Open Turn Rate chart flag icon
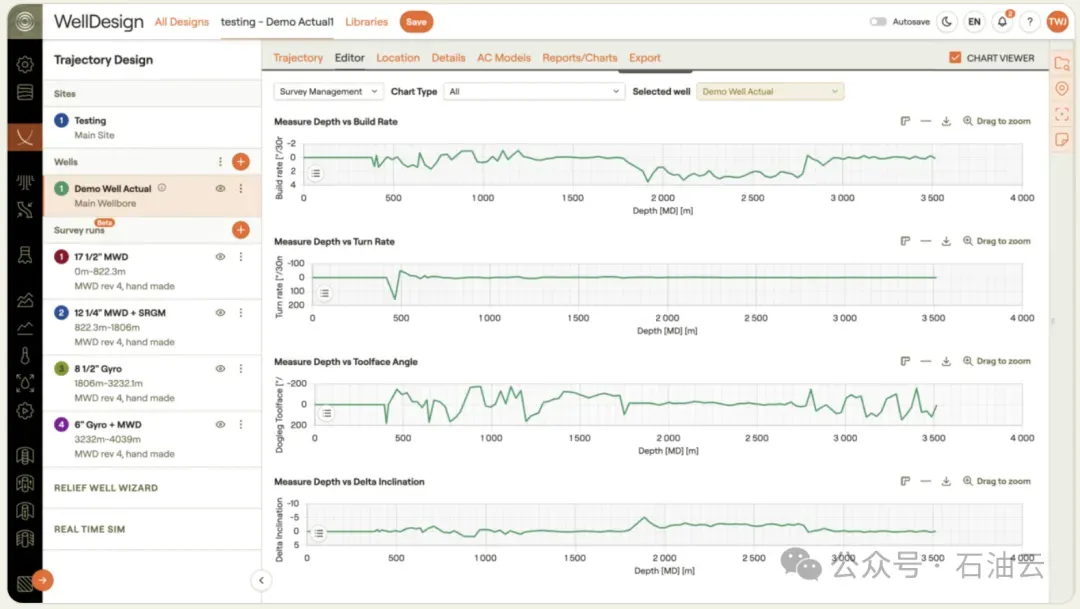1080x609 pixels. tap(905, 241)
